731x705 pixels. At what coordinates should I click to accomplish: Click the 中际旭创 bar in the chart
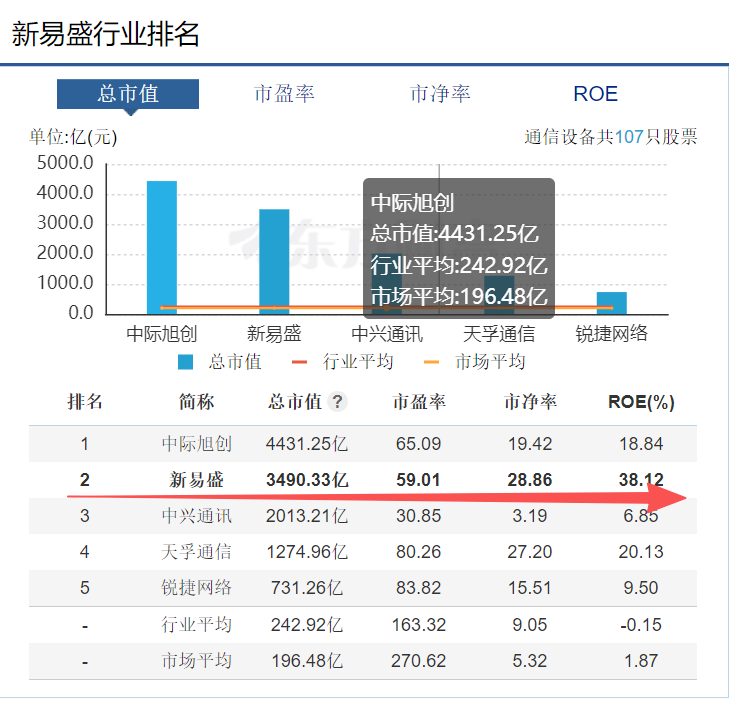162,248
